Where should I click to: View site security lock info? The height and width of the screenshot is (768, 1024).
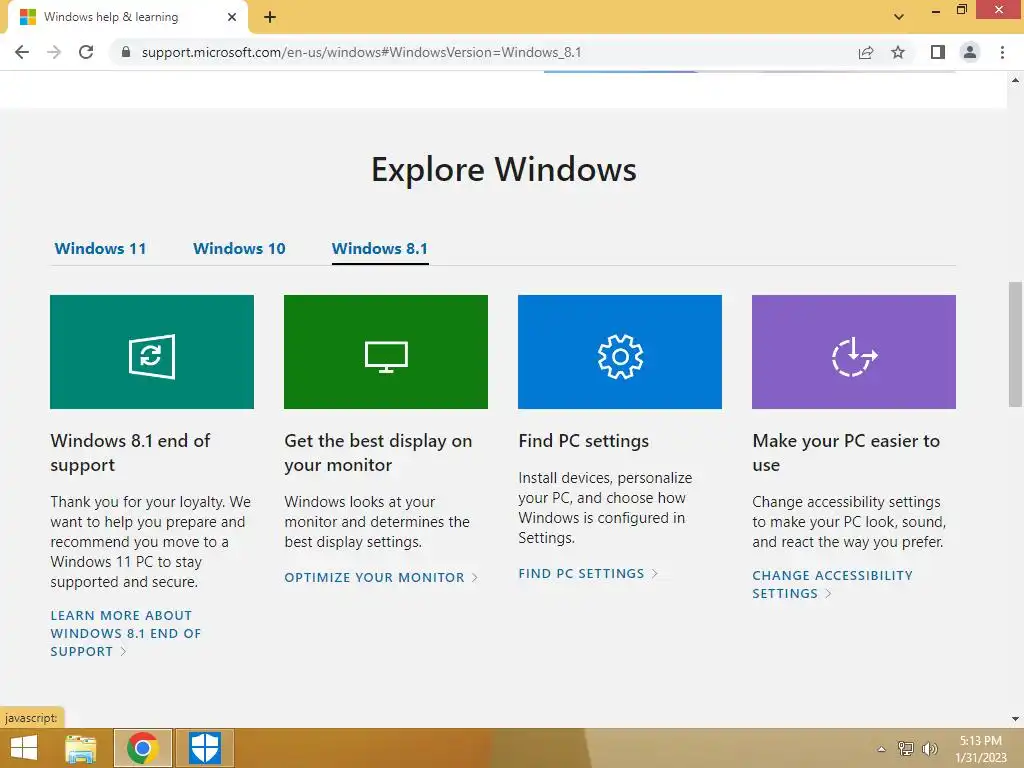(x=126, y=52)
